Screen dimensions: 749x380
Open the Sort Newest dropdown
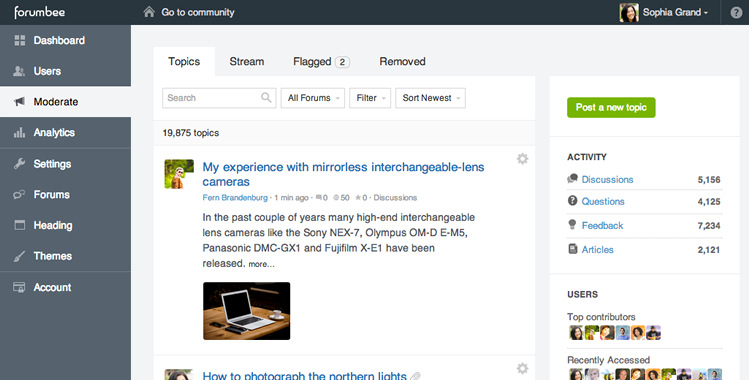pyautogui.click(x=430, y=98)
